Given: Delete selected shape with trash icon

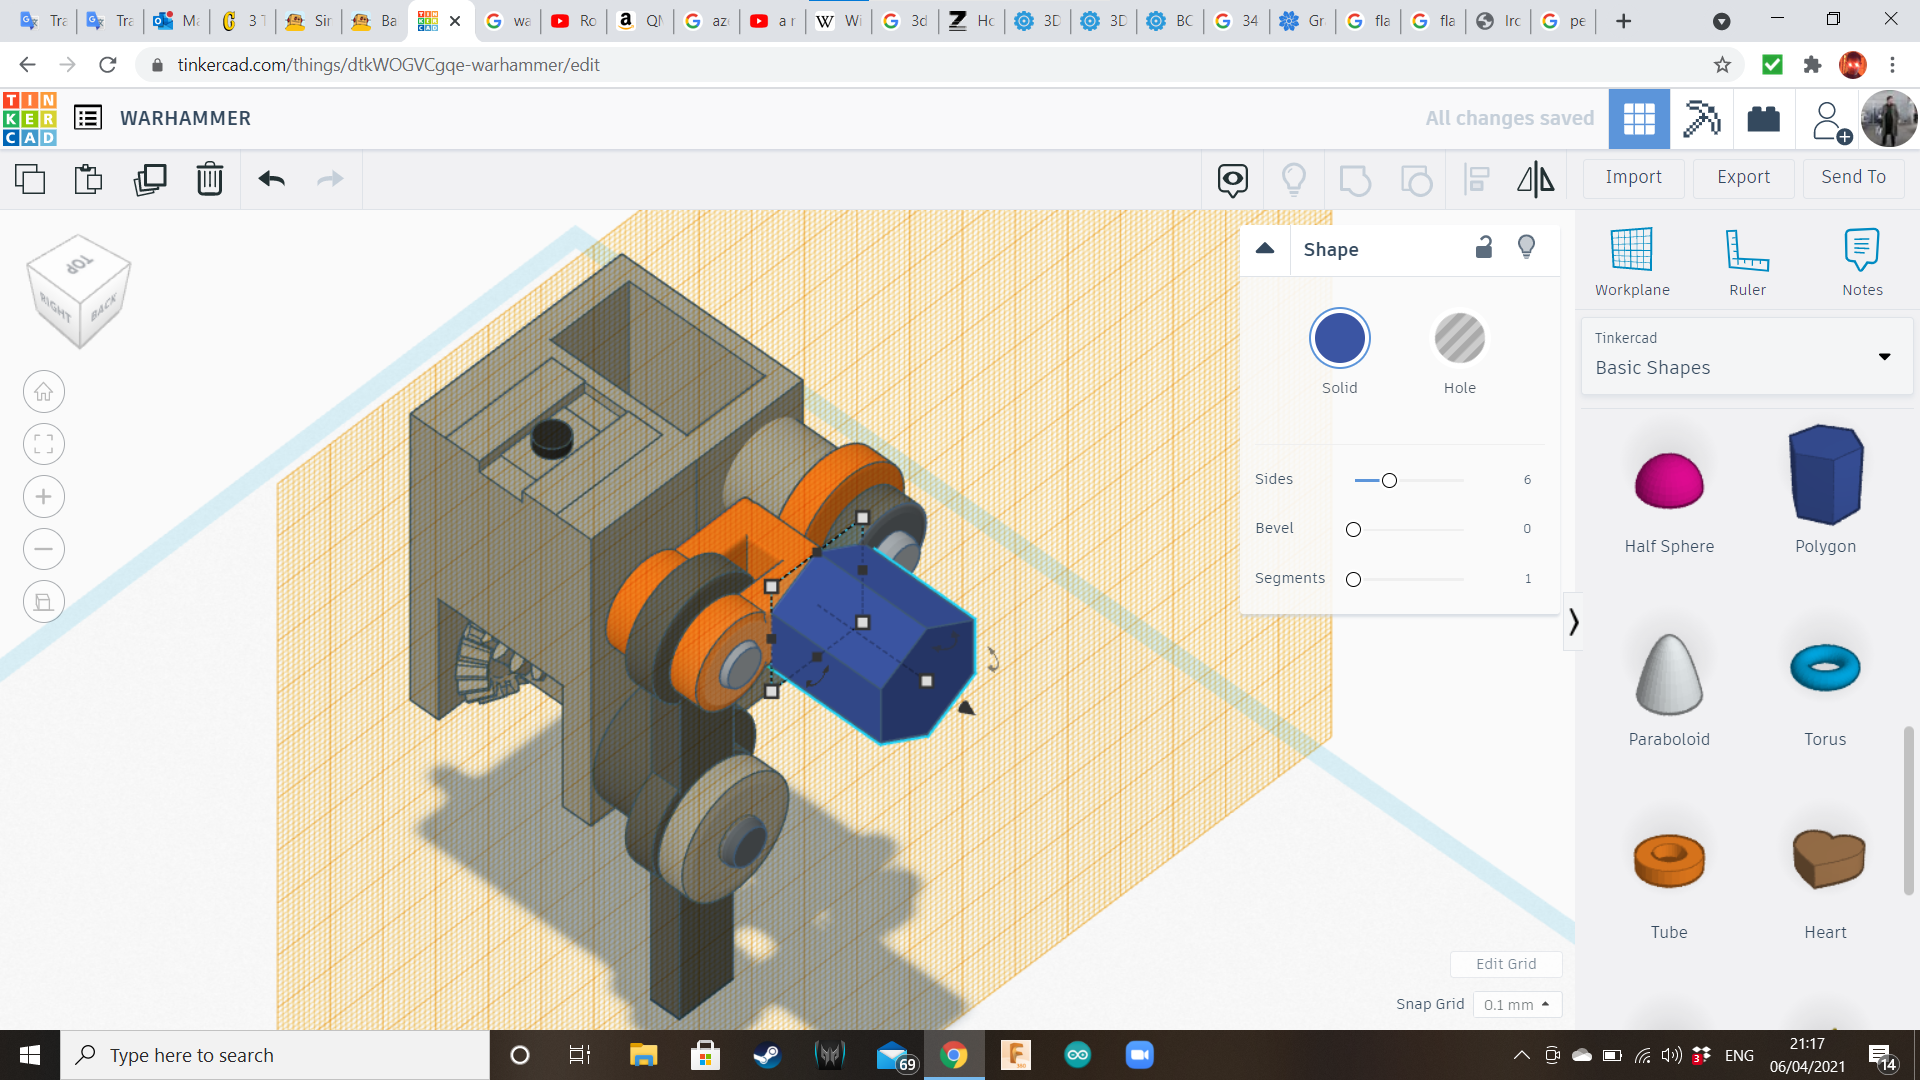Looking at the screenshot, I should tap(210, 179).
